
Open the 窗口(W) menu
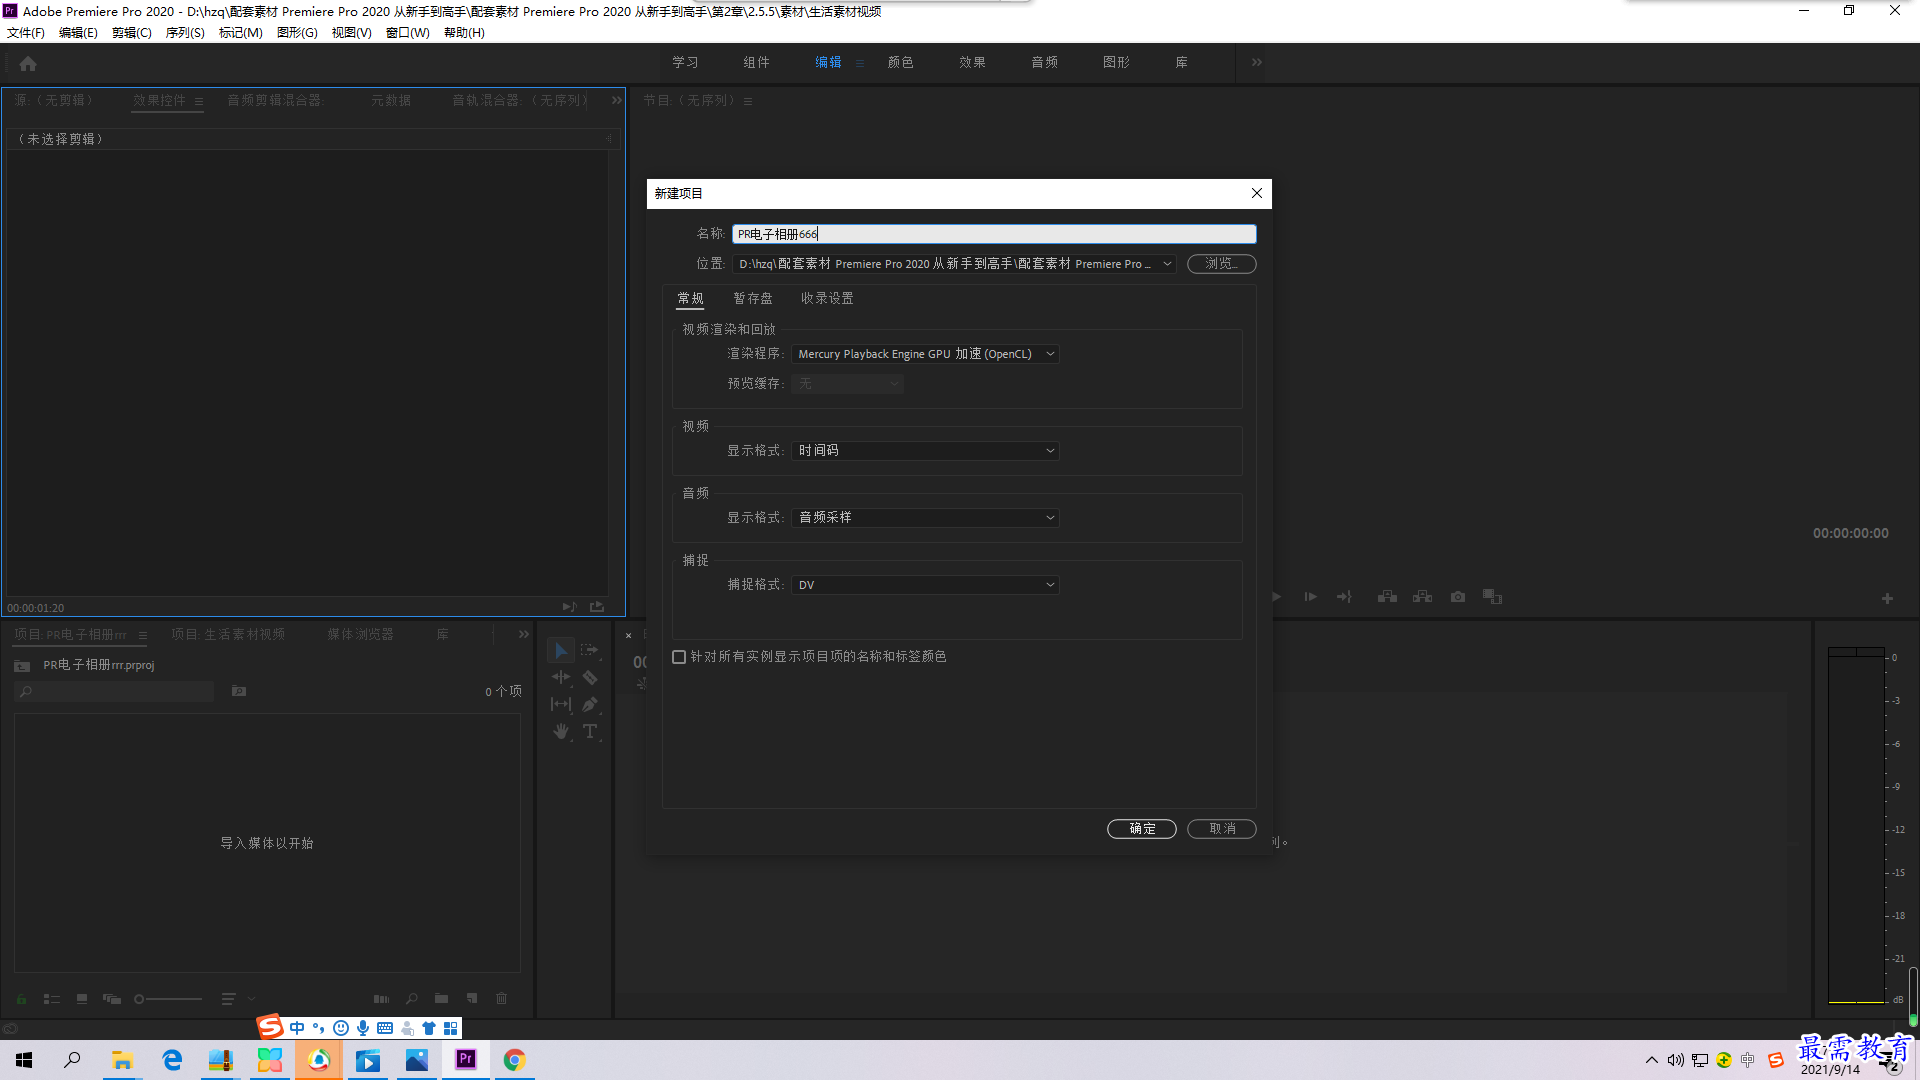click(407, 33)
